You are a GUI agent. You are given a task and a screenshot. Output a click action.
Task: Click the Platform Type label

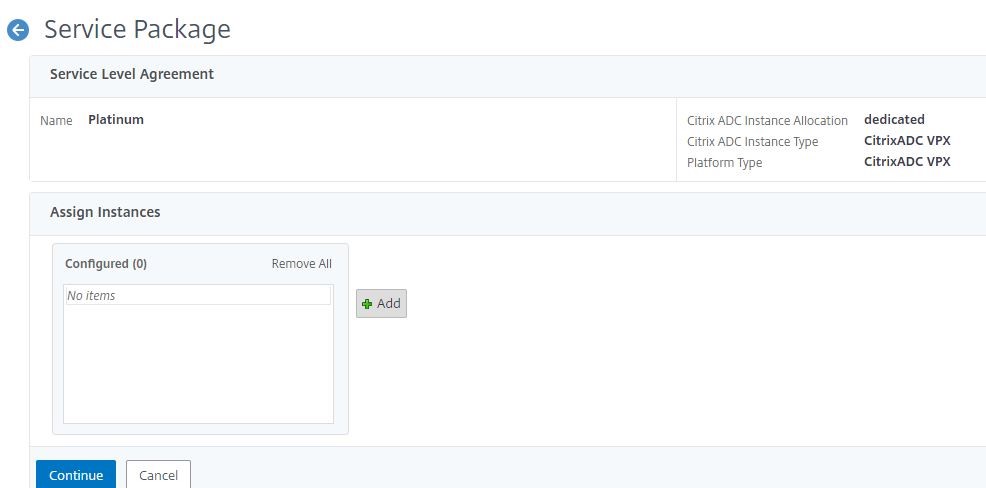(724, 162)
